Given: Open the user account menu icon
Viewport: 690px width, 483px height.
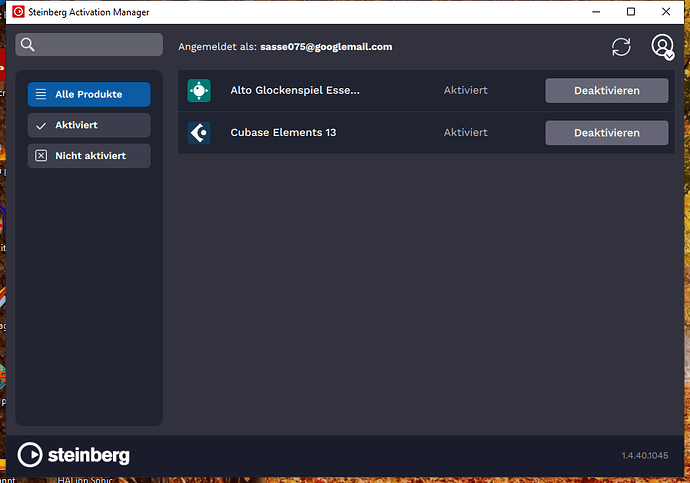Looking at the screenshot, I should pos(663,47).
